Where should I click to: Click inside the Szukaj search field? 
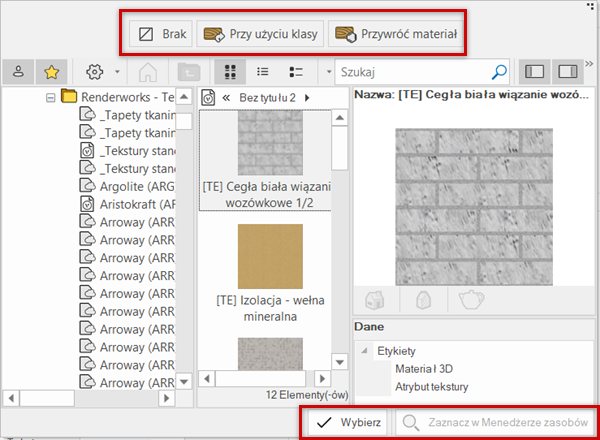[412, 72]
